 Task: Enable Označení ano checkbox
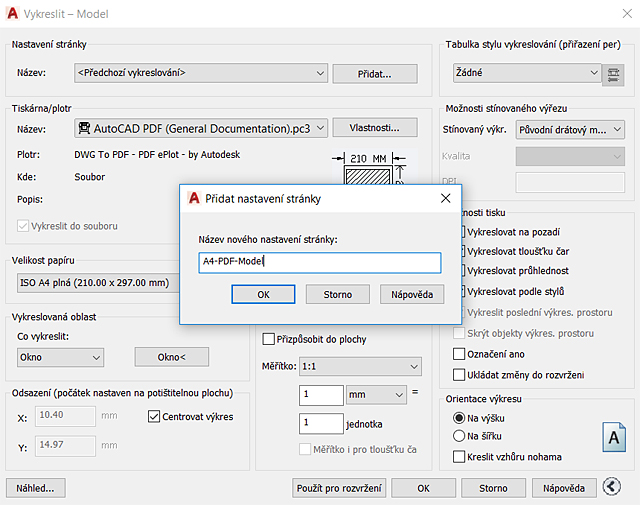(459, 354)
